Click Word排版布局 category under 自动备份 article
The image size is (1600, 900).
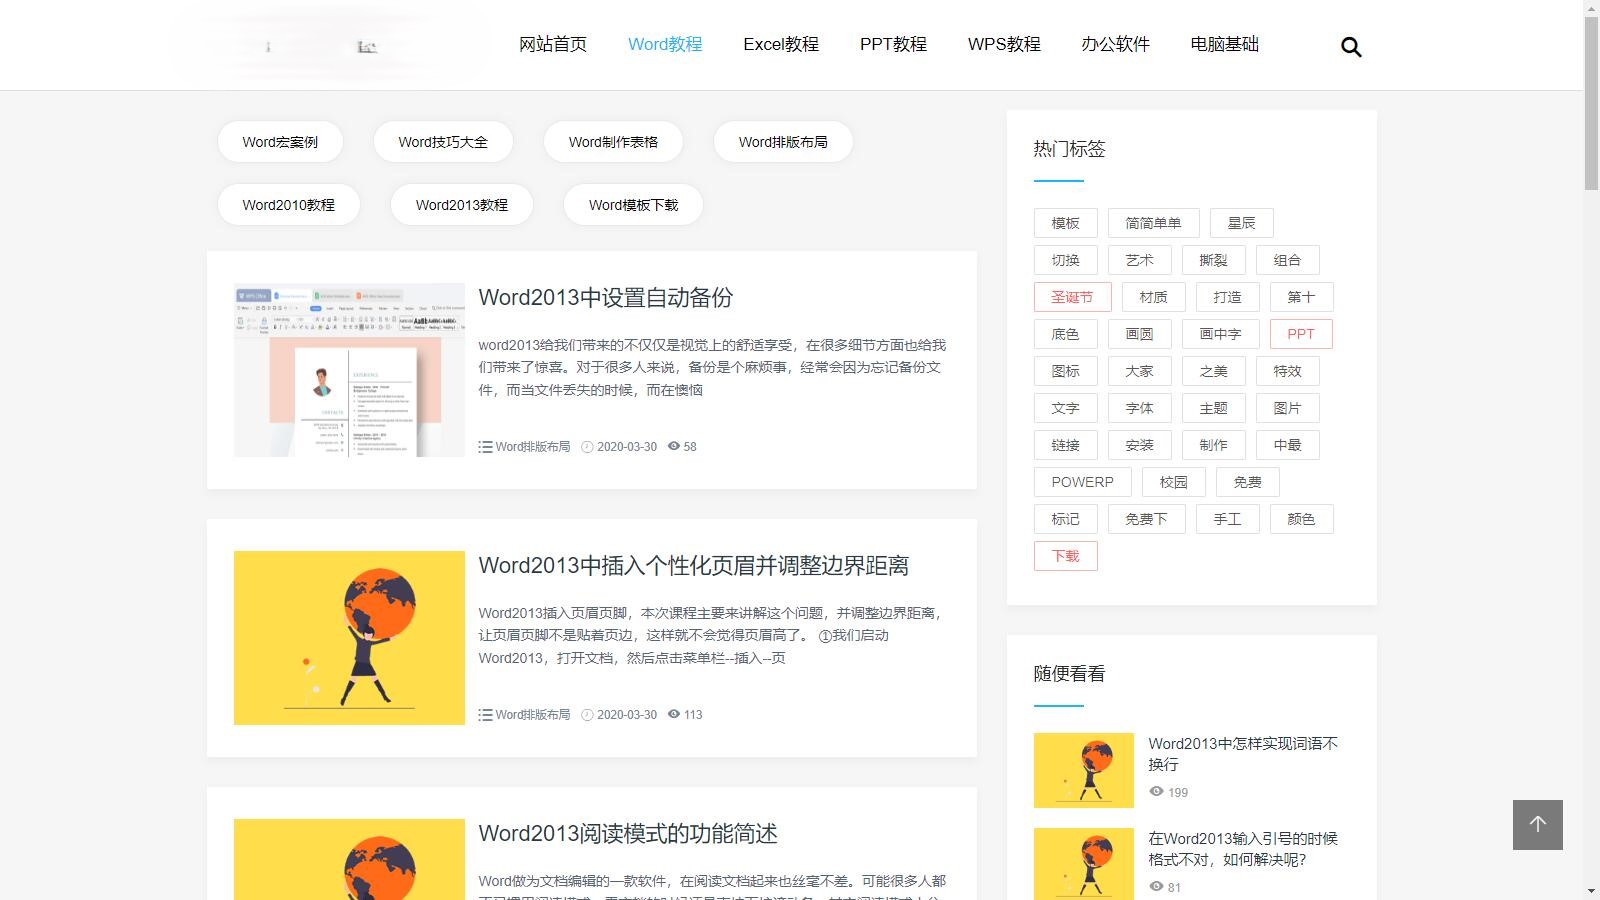[533, 447]
